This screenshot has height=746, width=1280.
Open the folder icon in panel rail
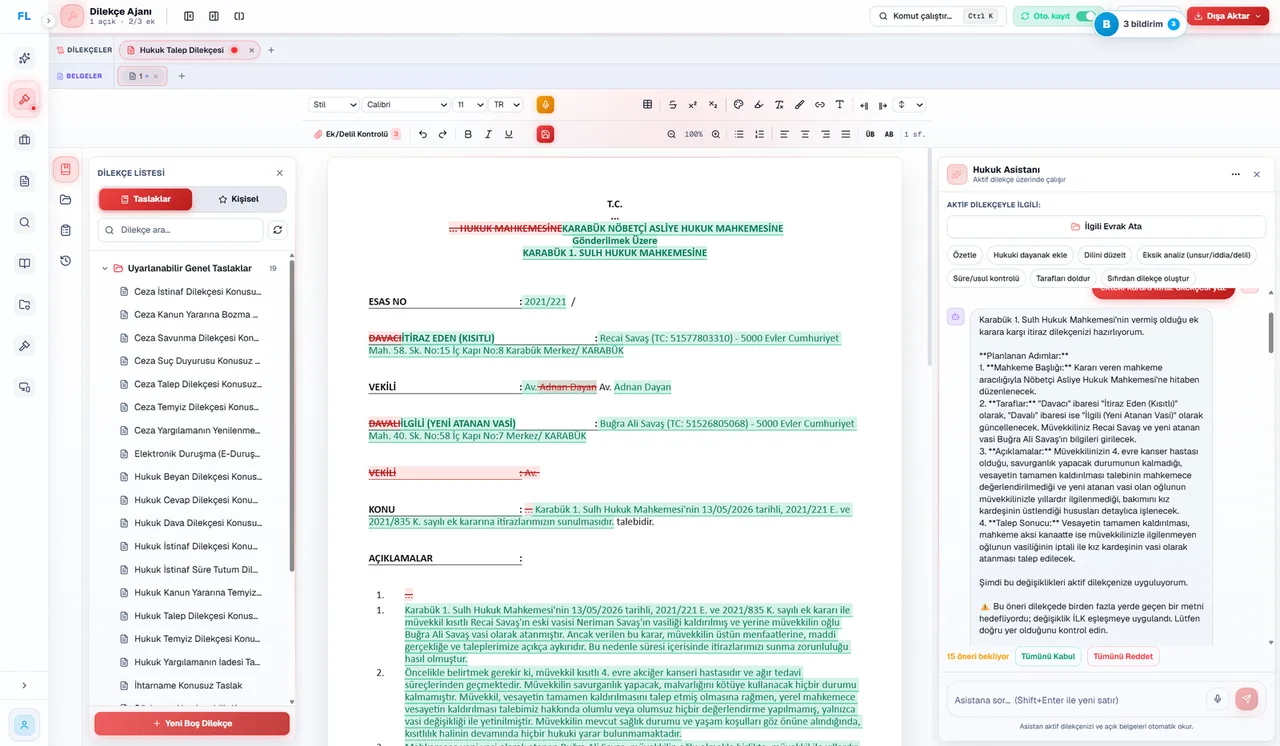pos(66,200)
